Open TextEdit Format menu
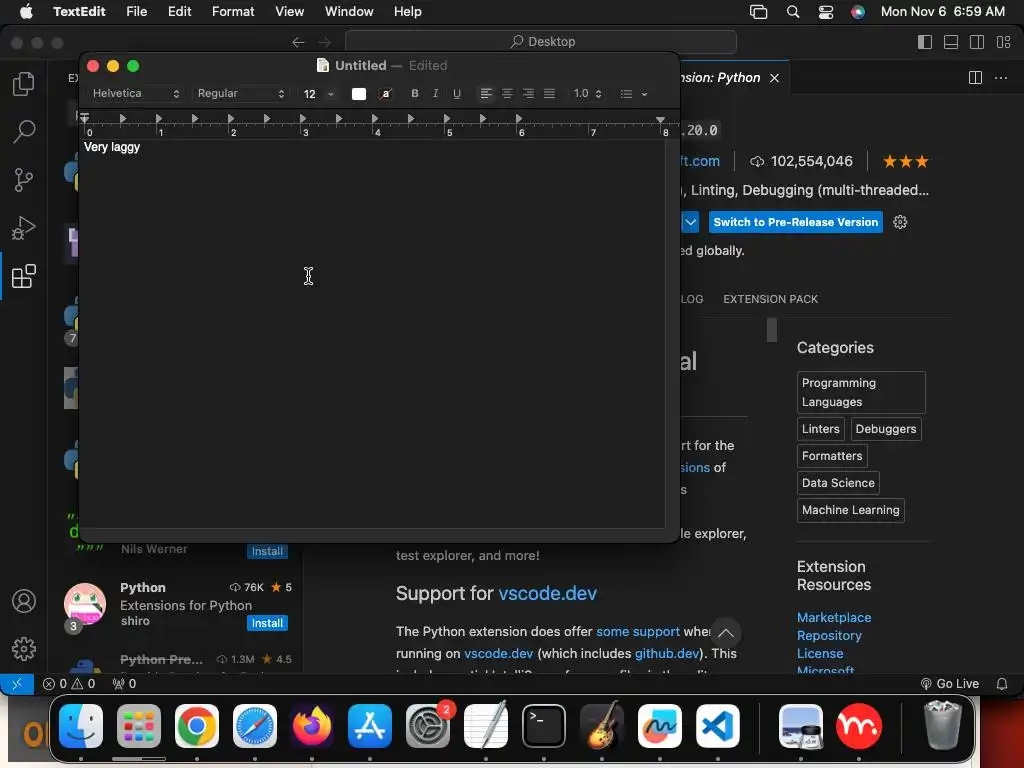This screenshot has height=768, width=1024. [x=233, y=11]
